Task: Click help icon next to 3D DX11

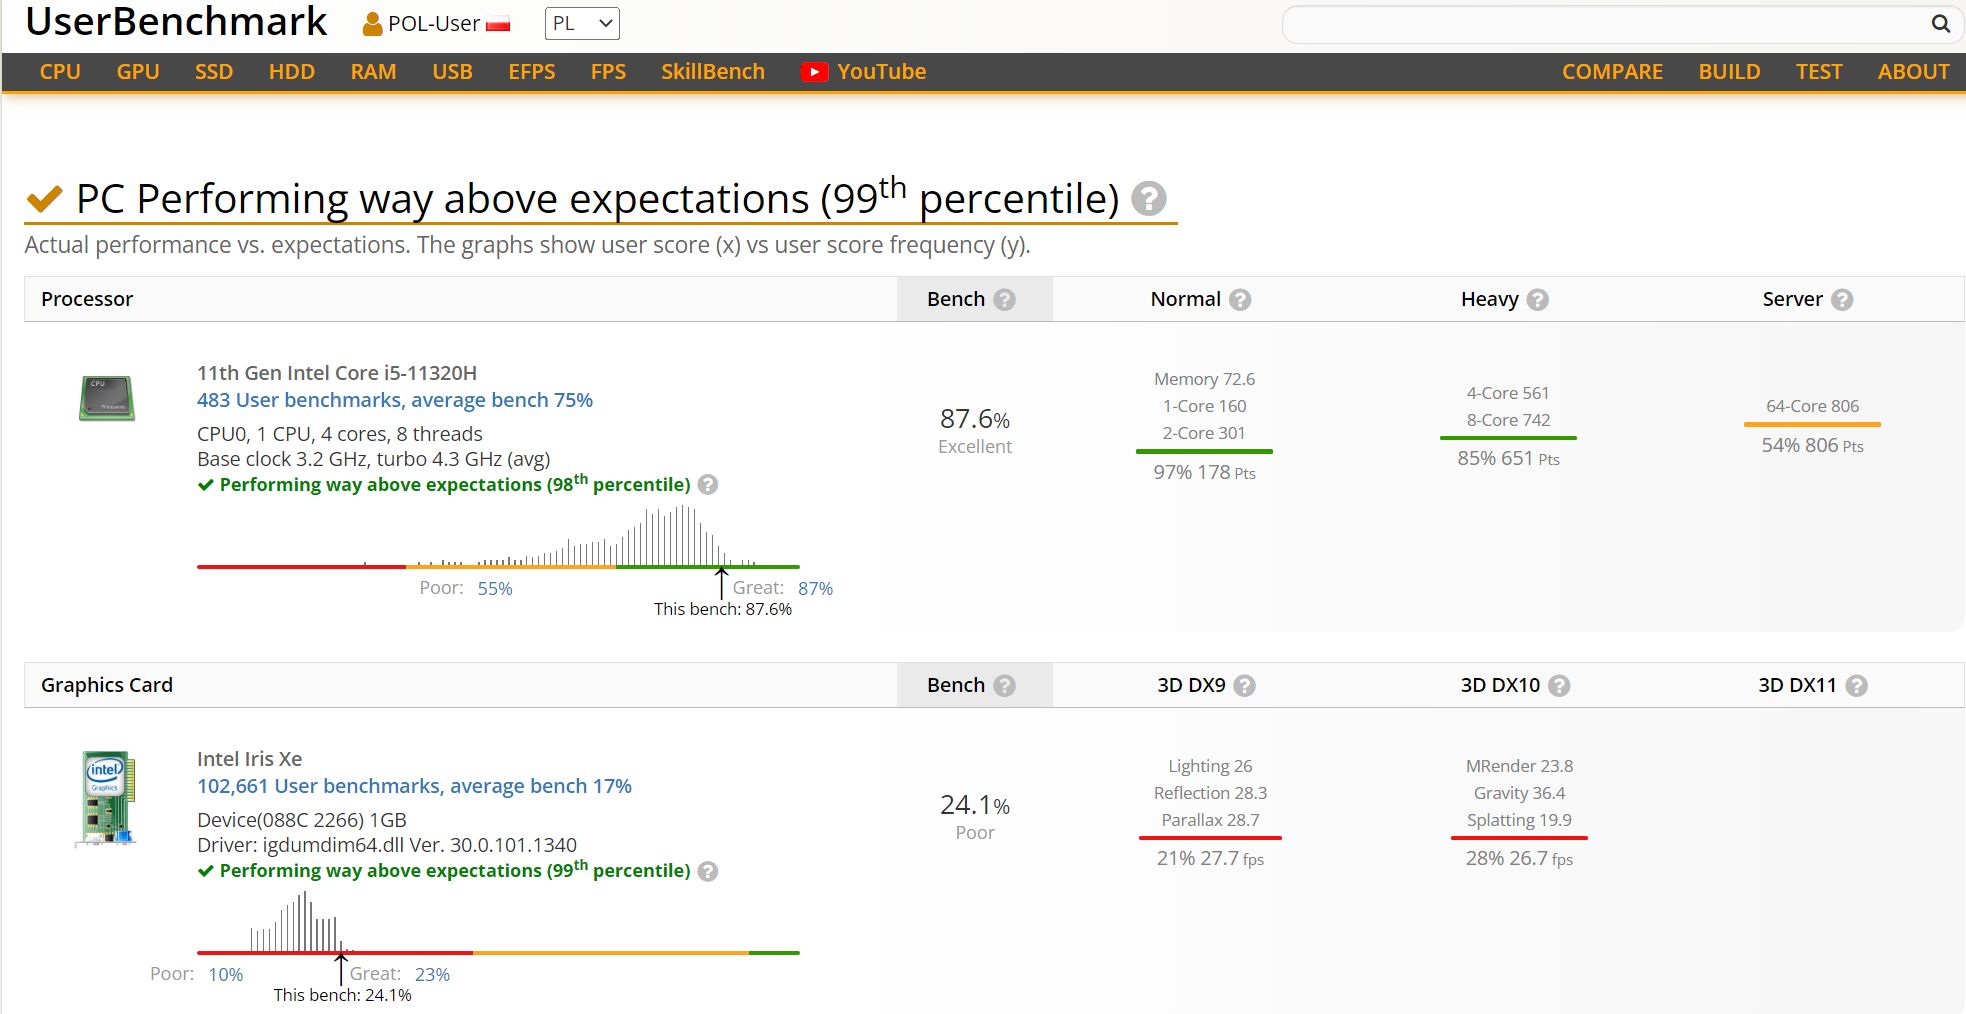Action: click(1856, 686)
